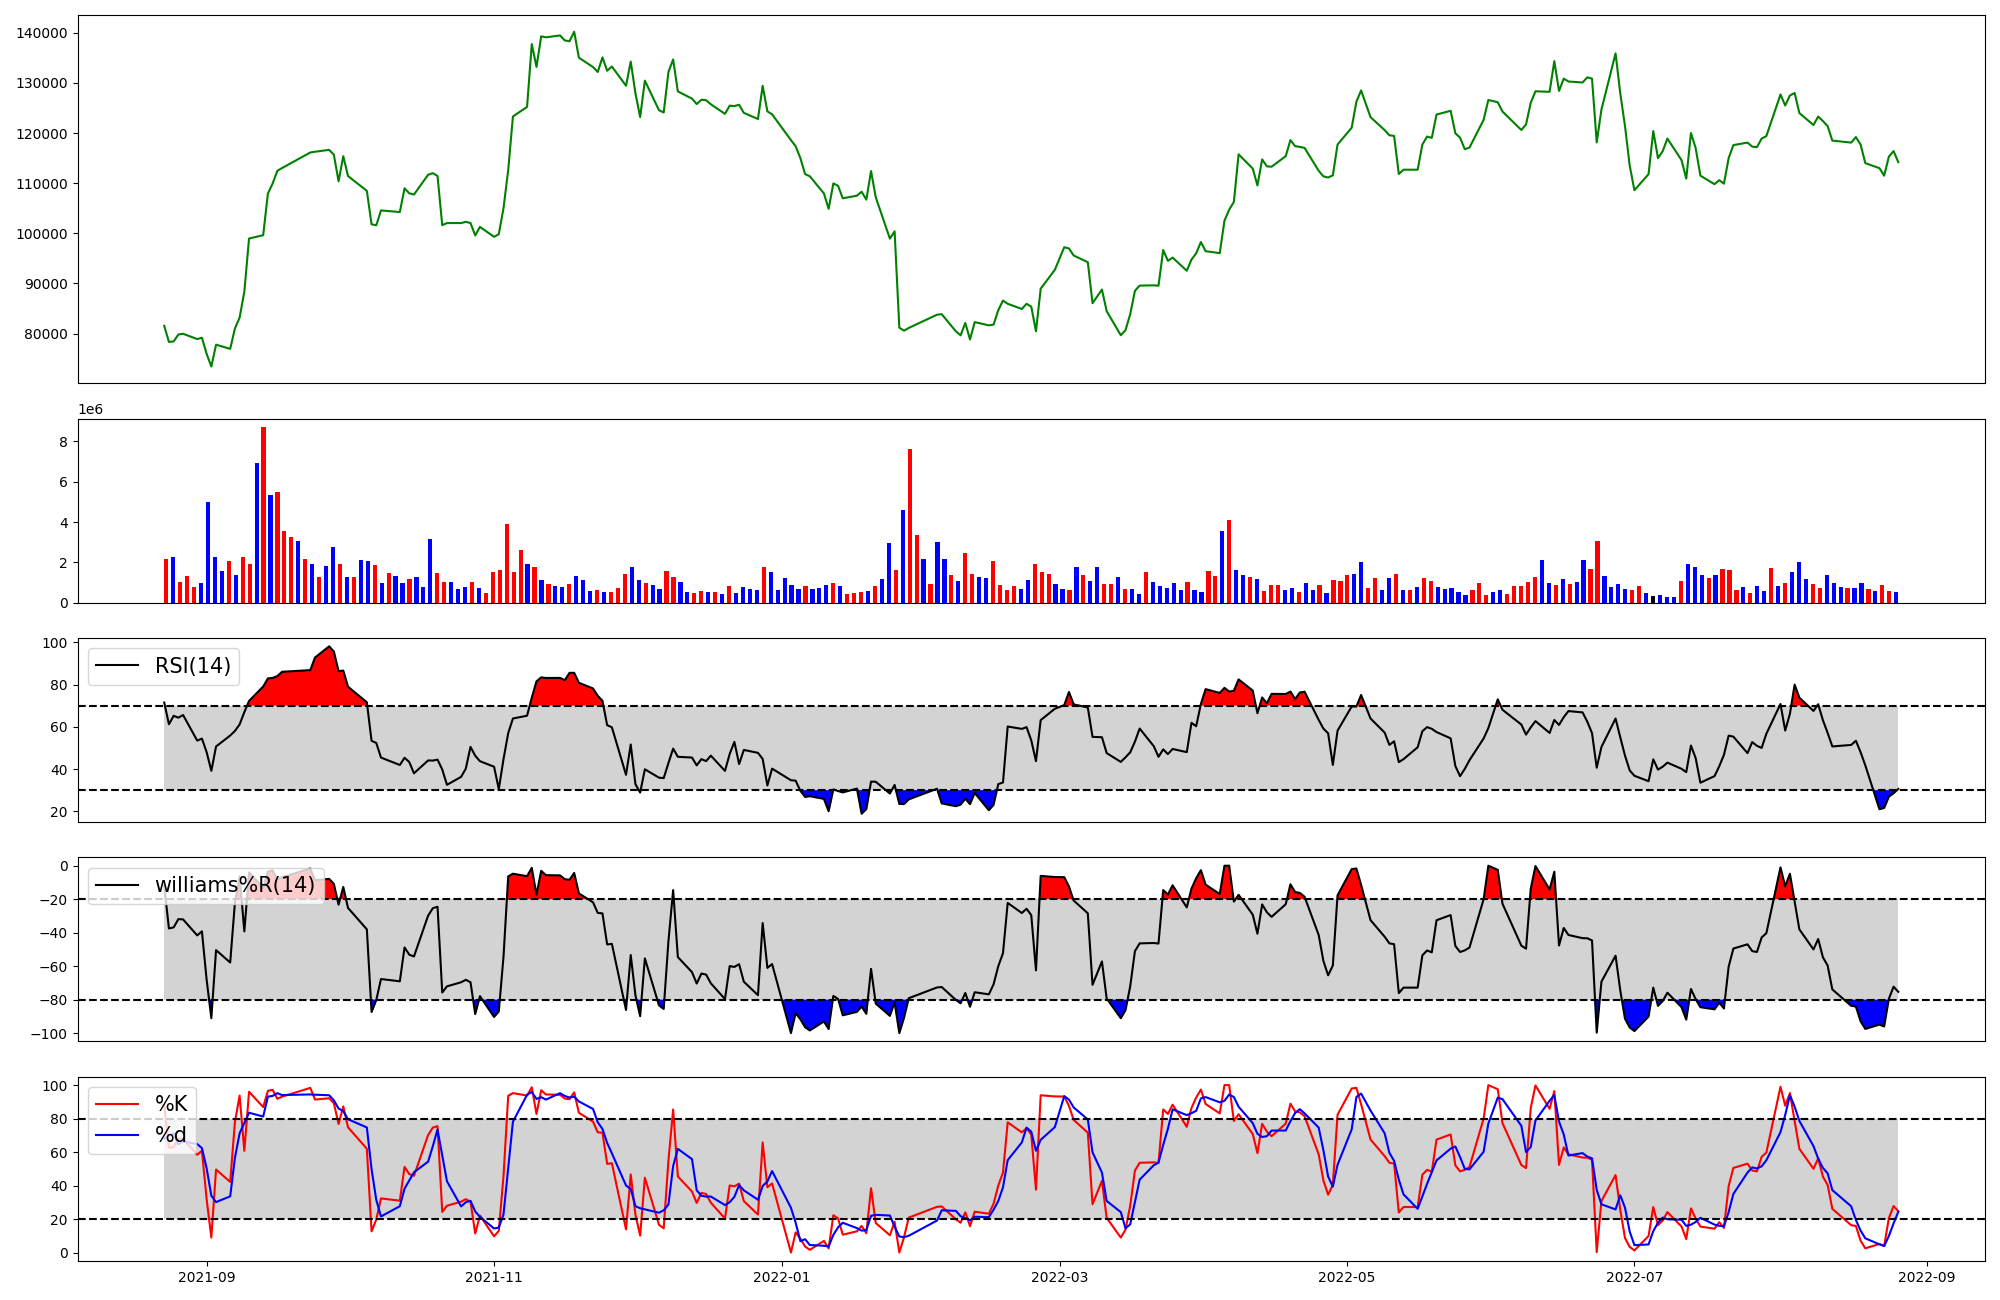Click the 2022-05 x-axis date label
The height and width of the screenshot is (1300, 2000).
[1346, 1277]
